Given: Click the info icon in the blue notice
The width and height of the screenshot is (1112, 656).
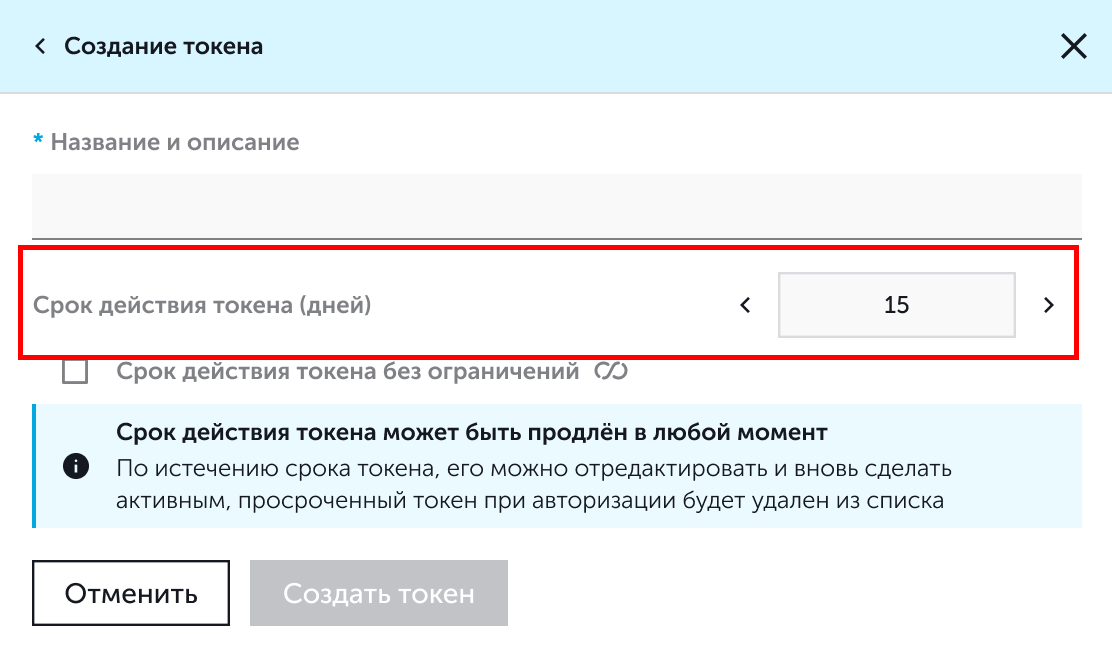Looking at the screenshot, I should point(76,466).
